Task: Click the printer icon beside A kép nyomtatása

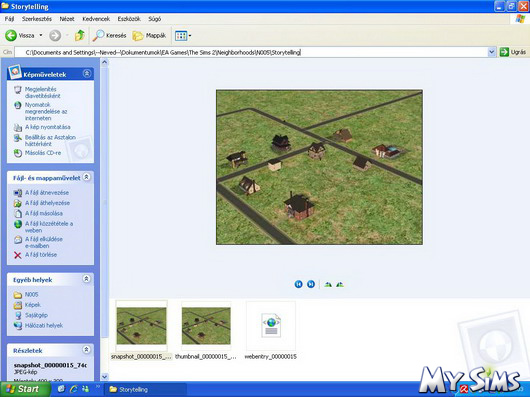Action: point(18,127)
